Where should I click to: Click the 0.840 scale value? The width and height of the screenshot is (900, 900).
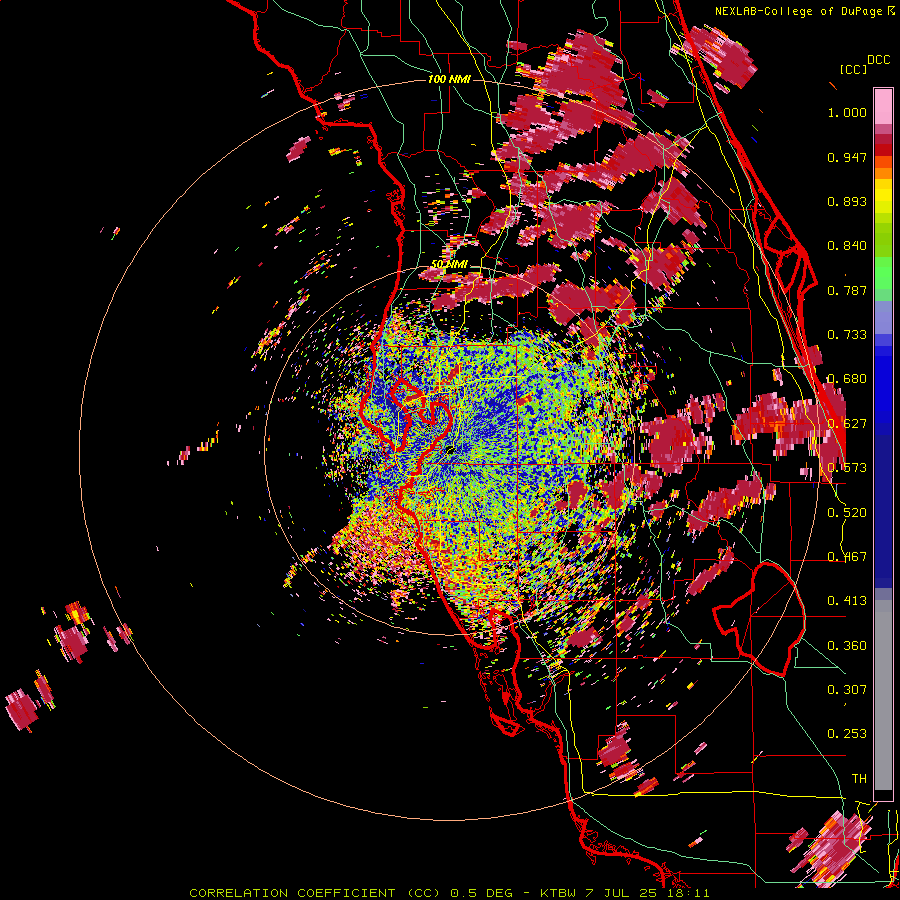847,246
